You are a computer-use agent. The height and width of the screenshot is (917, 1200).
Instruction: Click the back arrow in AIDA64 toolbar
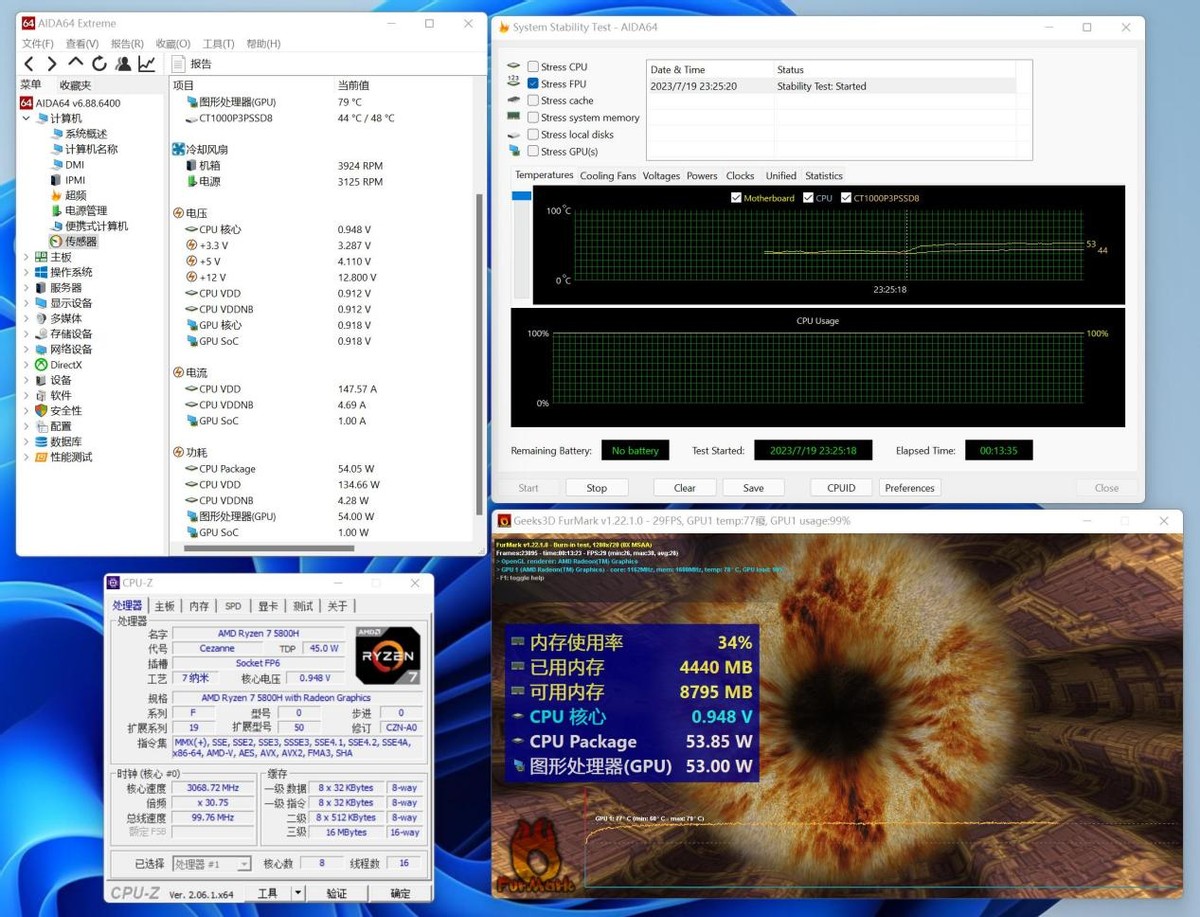coord(29,64)
